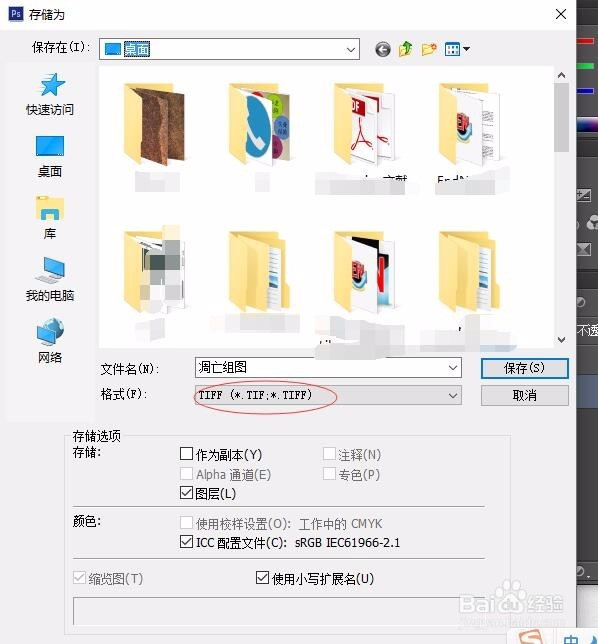
Task: Click the 缩览图(T) checkbox
Action: pyautogui.click(x=79, y=578)
